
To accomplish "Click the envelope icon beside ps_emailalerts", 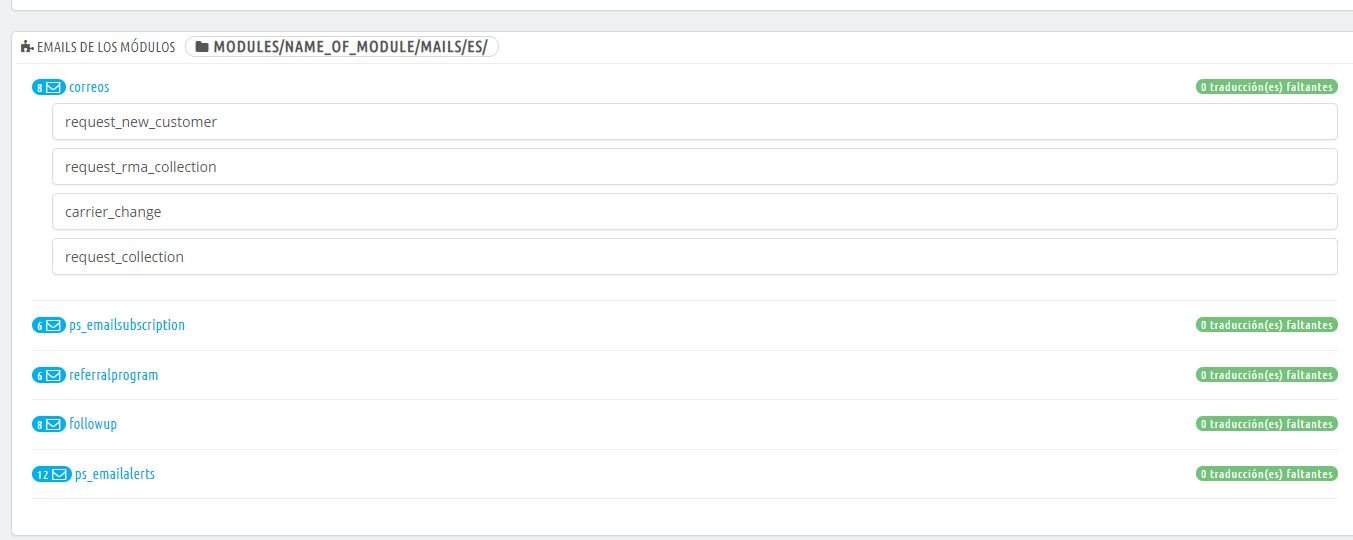I will tap(60, 474).
